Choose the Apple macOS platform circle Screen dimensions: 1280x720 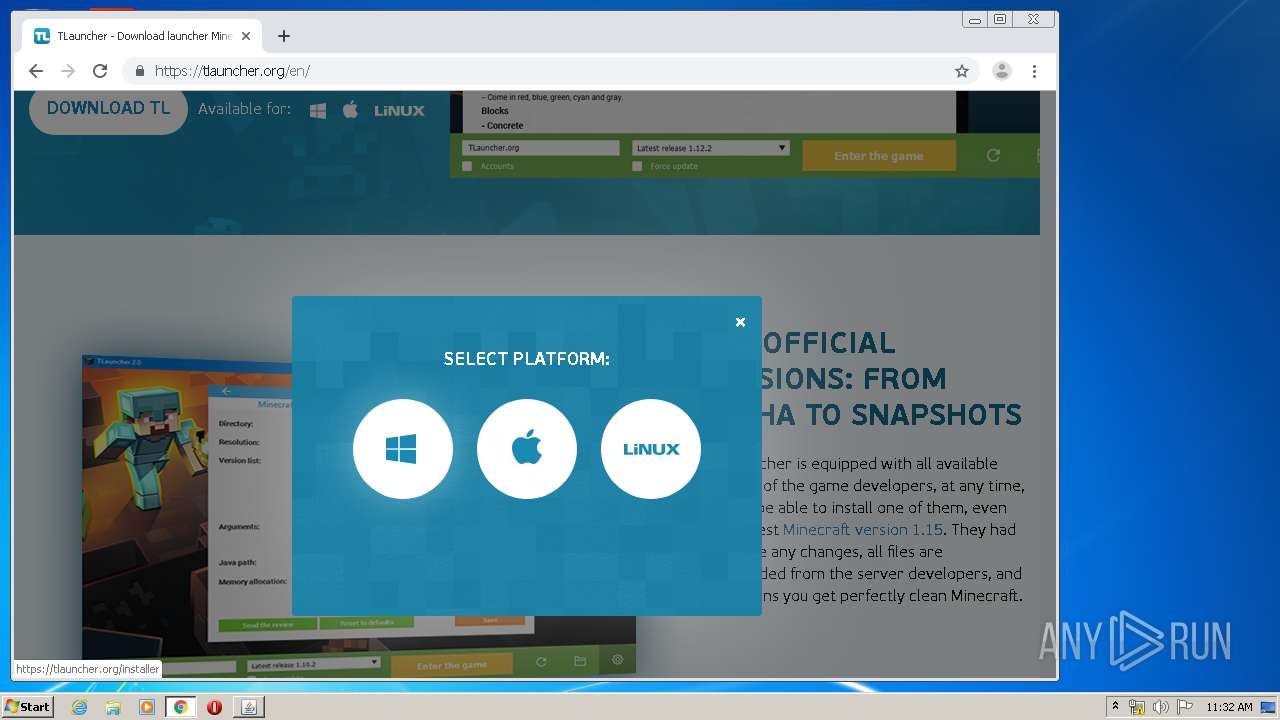tap(527, 449)
